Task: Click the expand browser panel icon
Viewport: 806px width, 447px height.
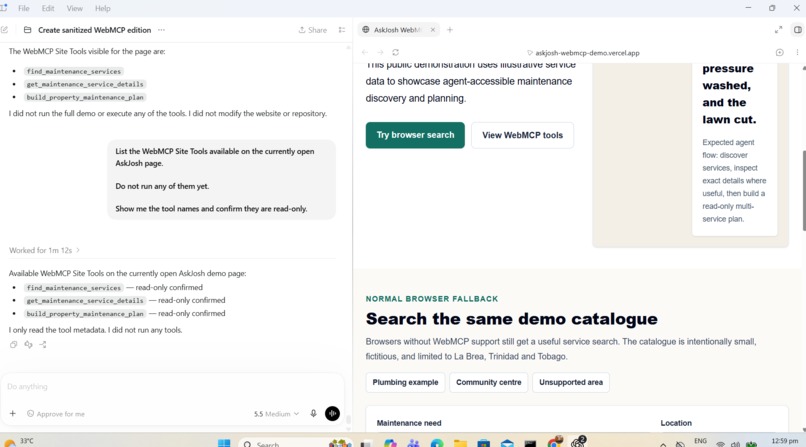Action: pyautogui.click(x=778, y=30)
